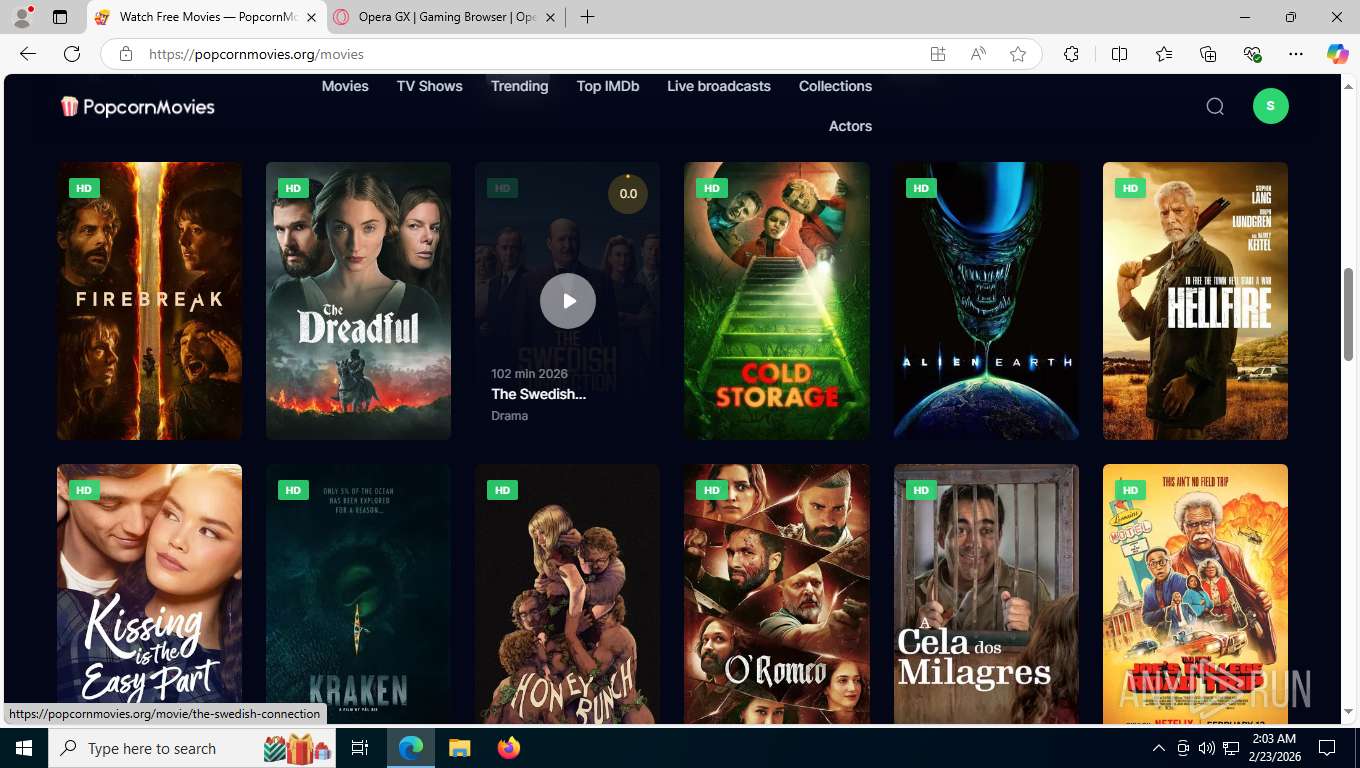
Task: Switch to the Opera GX tab
Action: tap(447, 17)
